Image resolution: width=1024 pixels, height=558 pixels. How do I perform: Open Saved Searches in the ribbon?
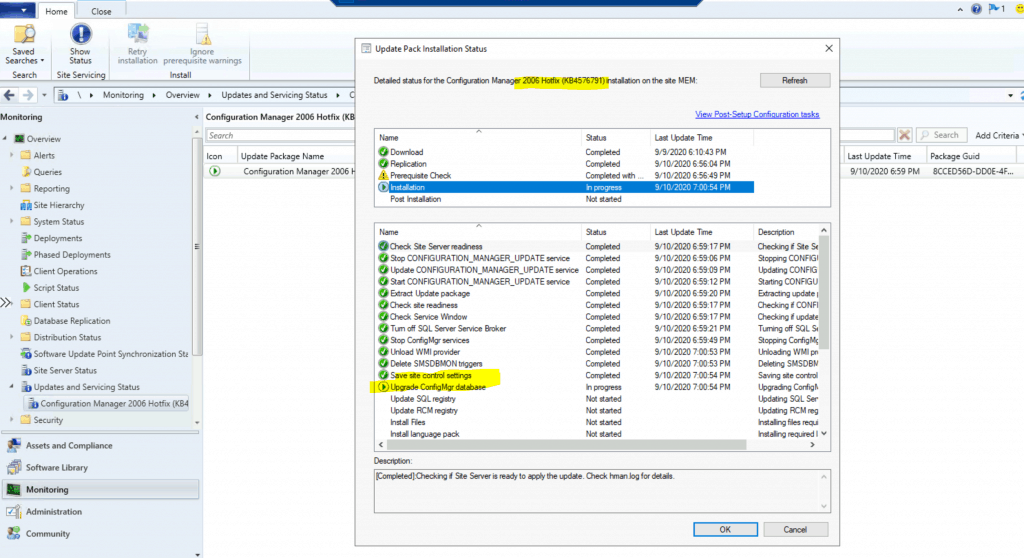coord(24,44)
